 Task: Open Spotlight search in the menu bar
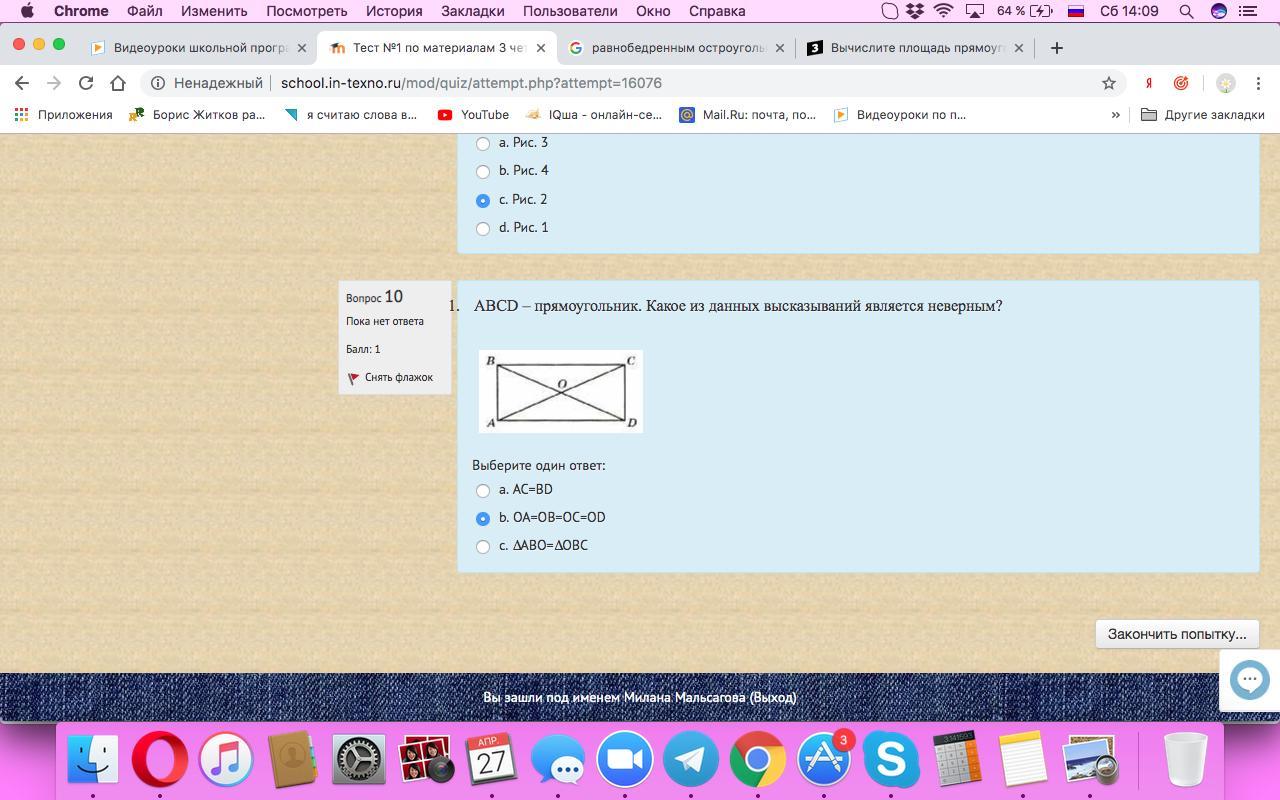[x=1186, y=11]
